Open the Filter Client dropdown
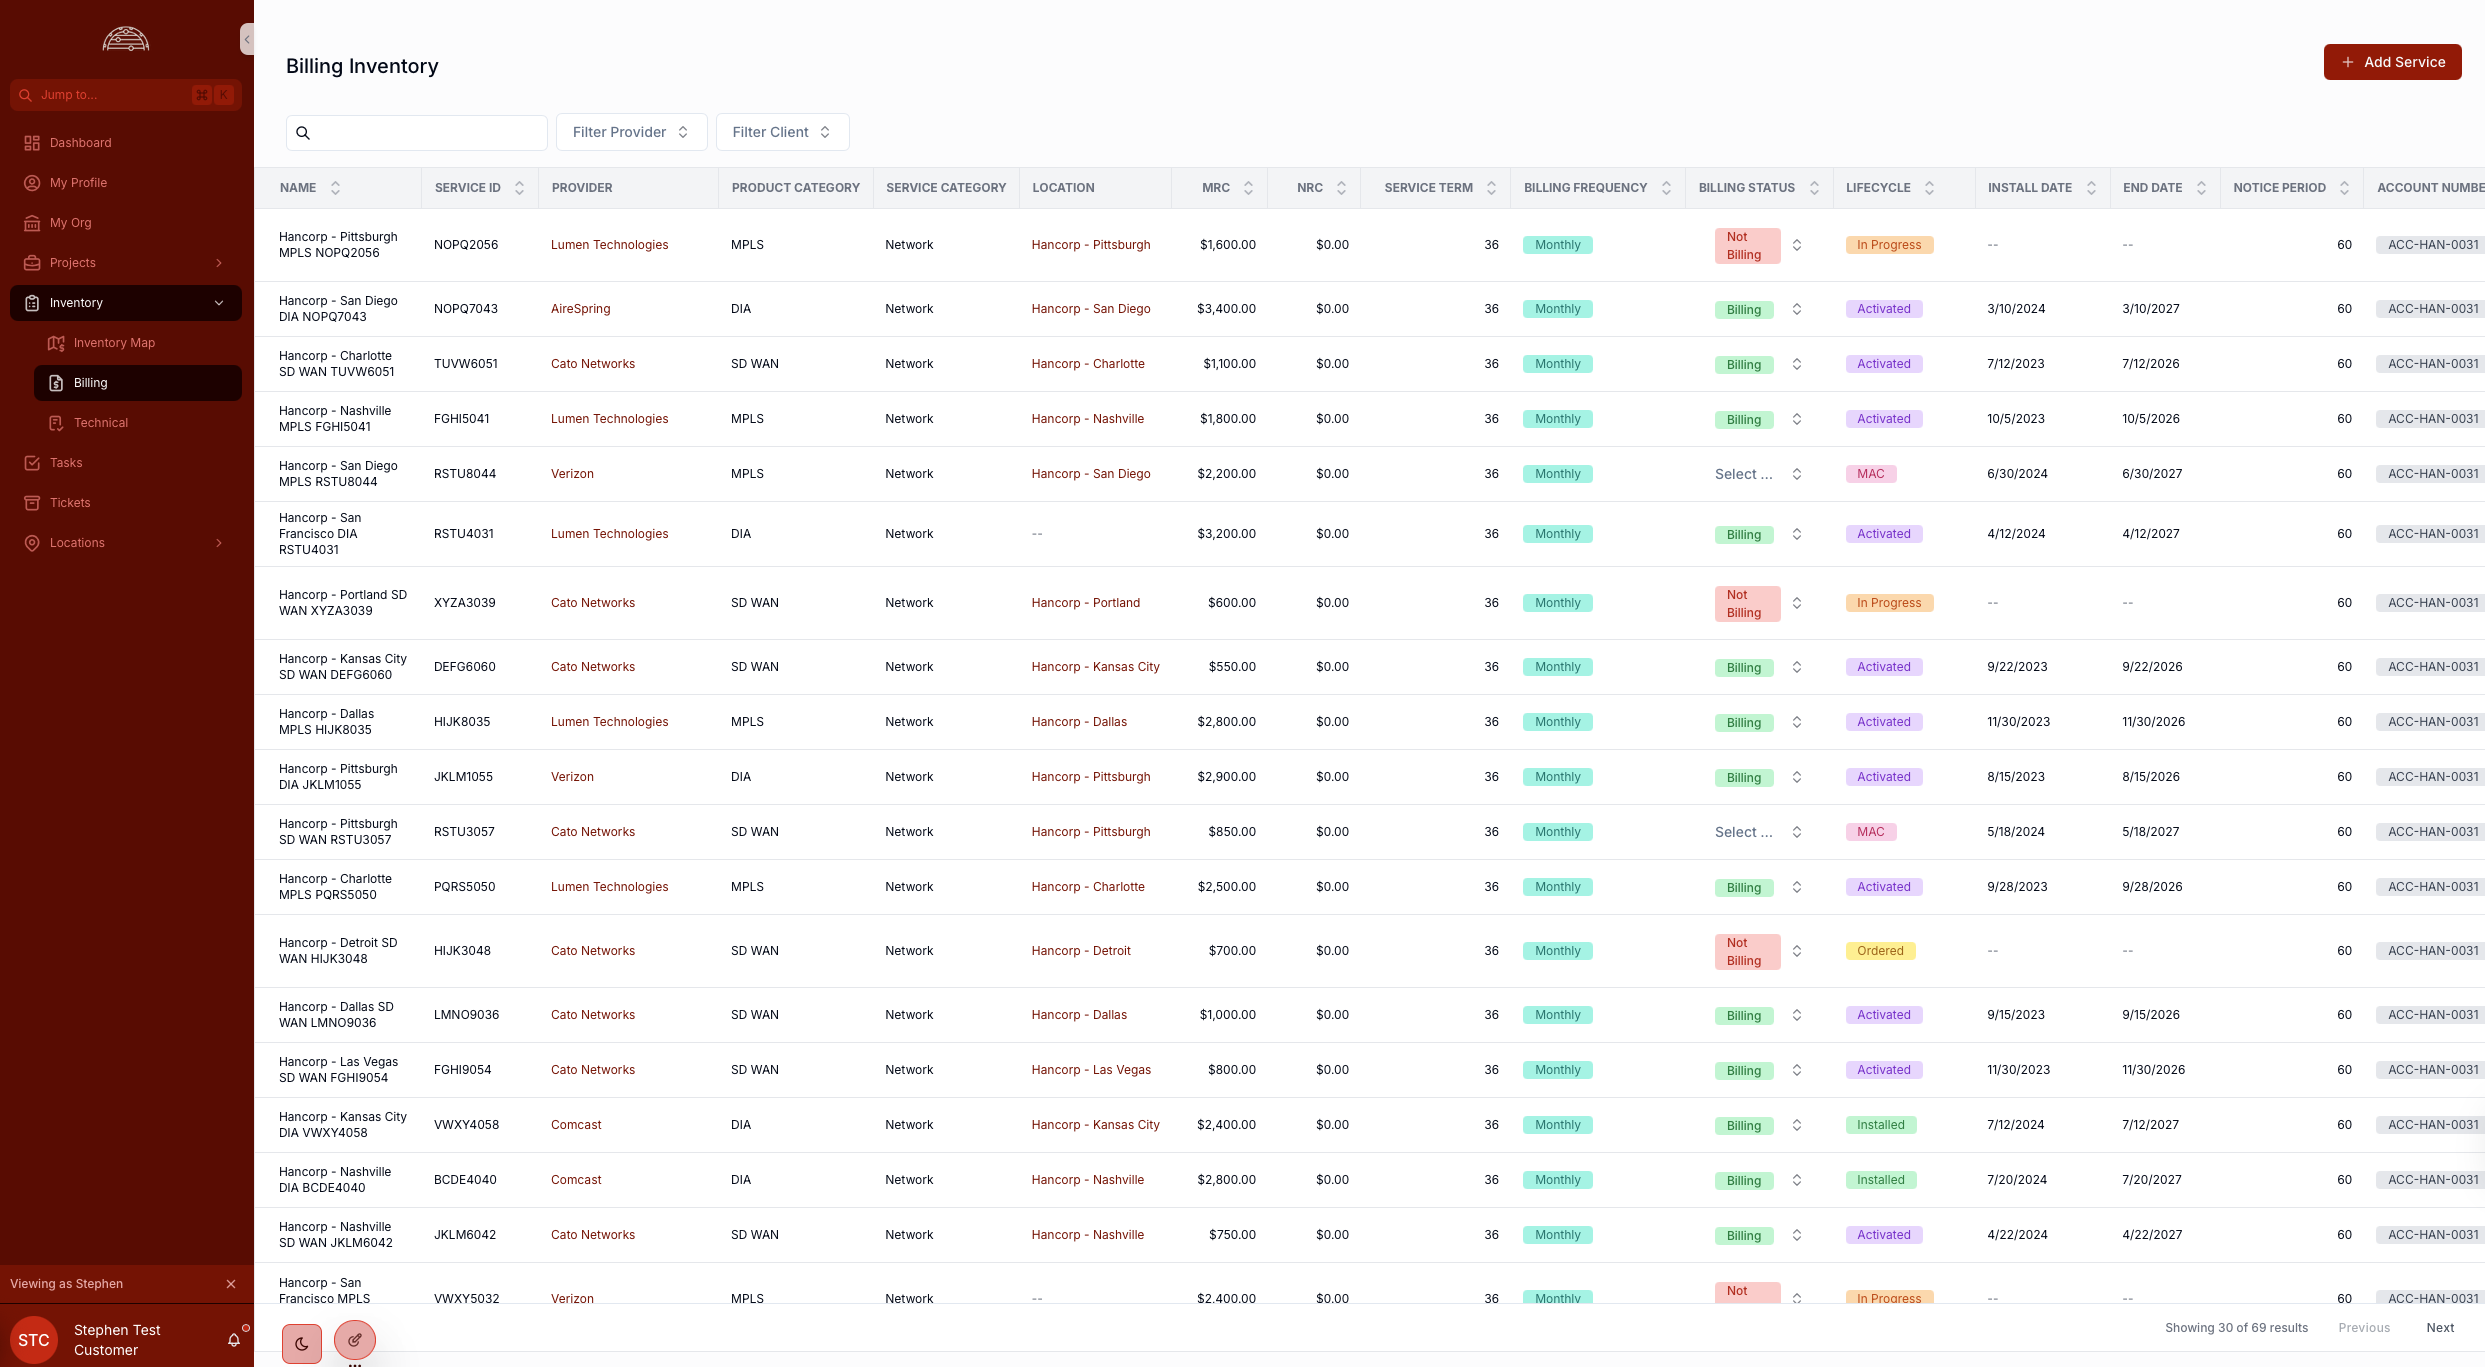Image resolution: width=2485 pixels, height=1367 pixels. coord(782,132)
